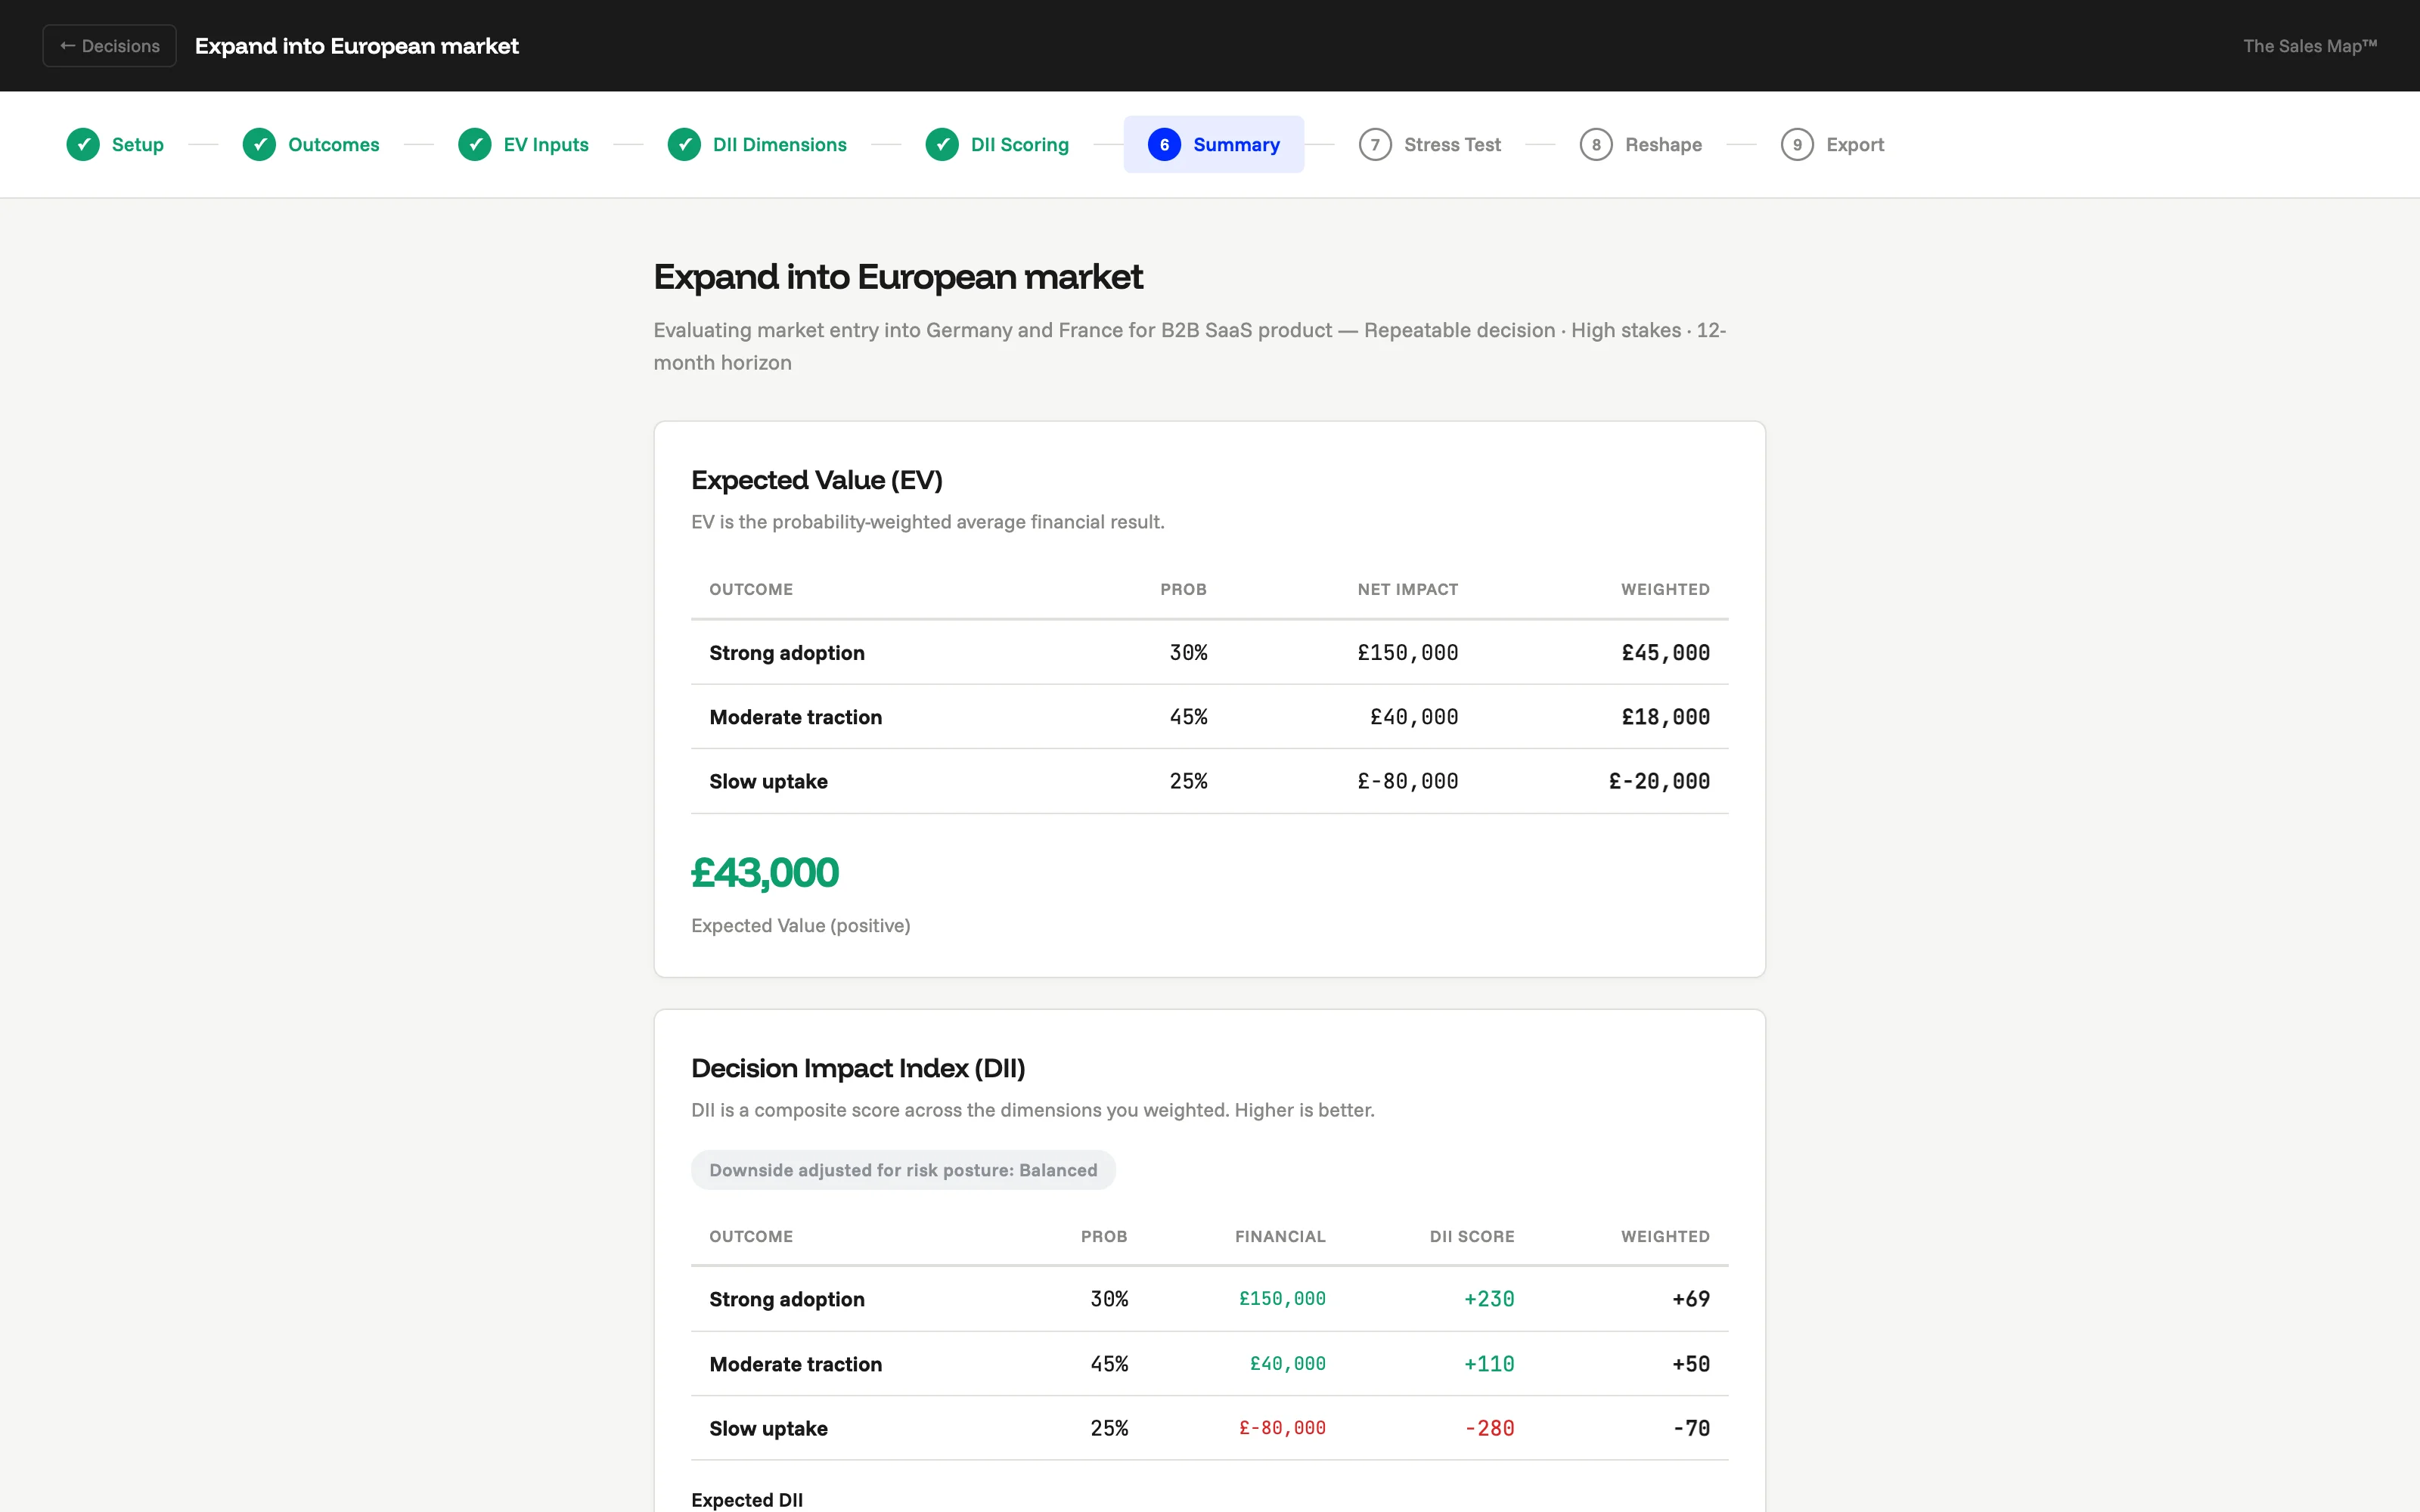
Task: Click the blue step 6 circle icon
Action: point(1164,144)
